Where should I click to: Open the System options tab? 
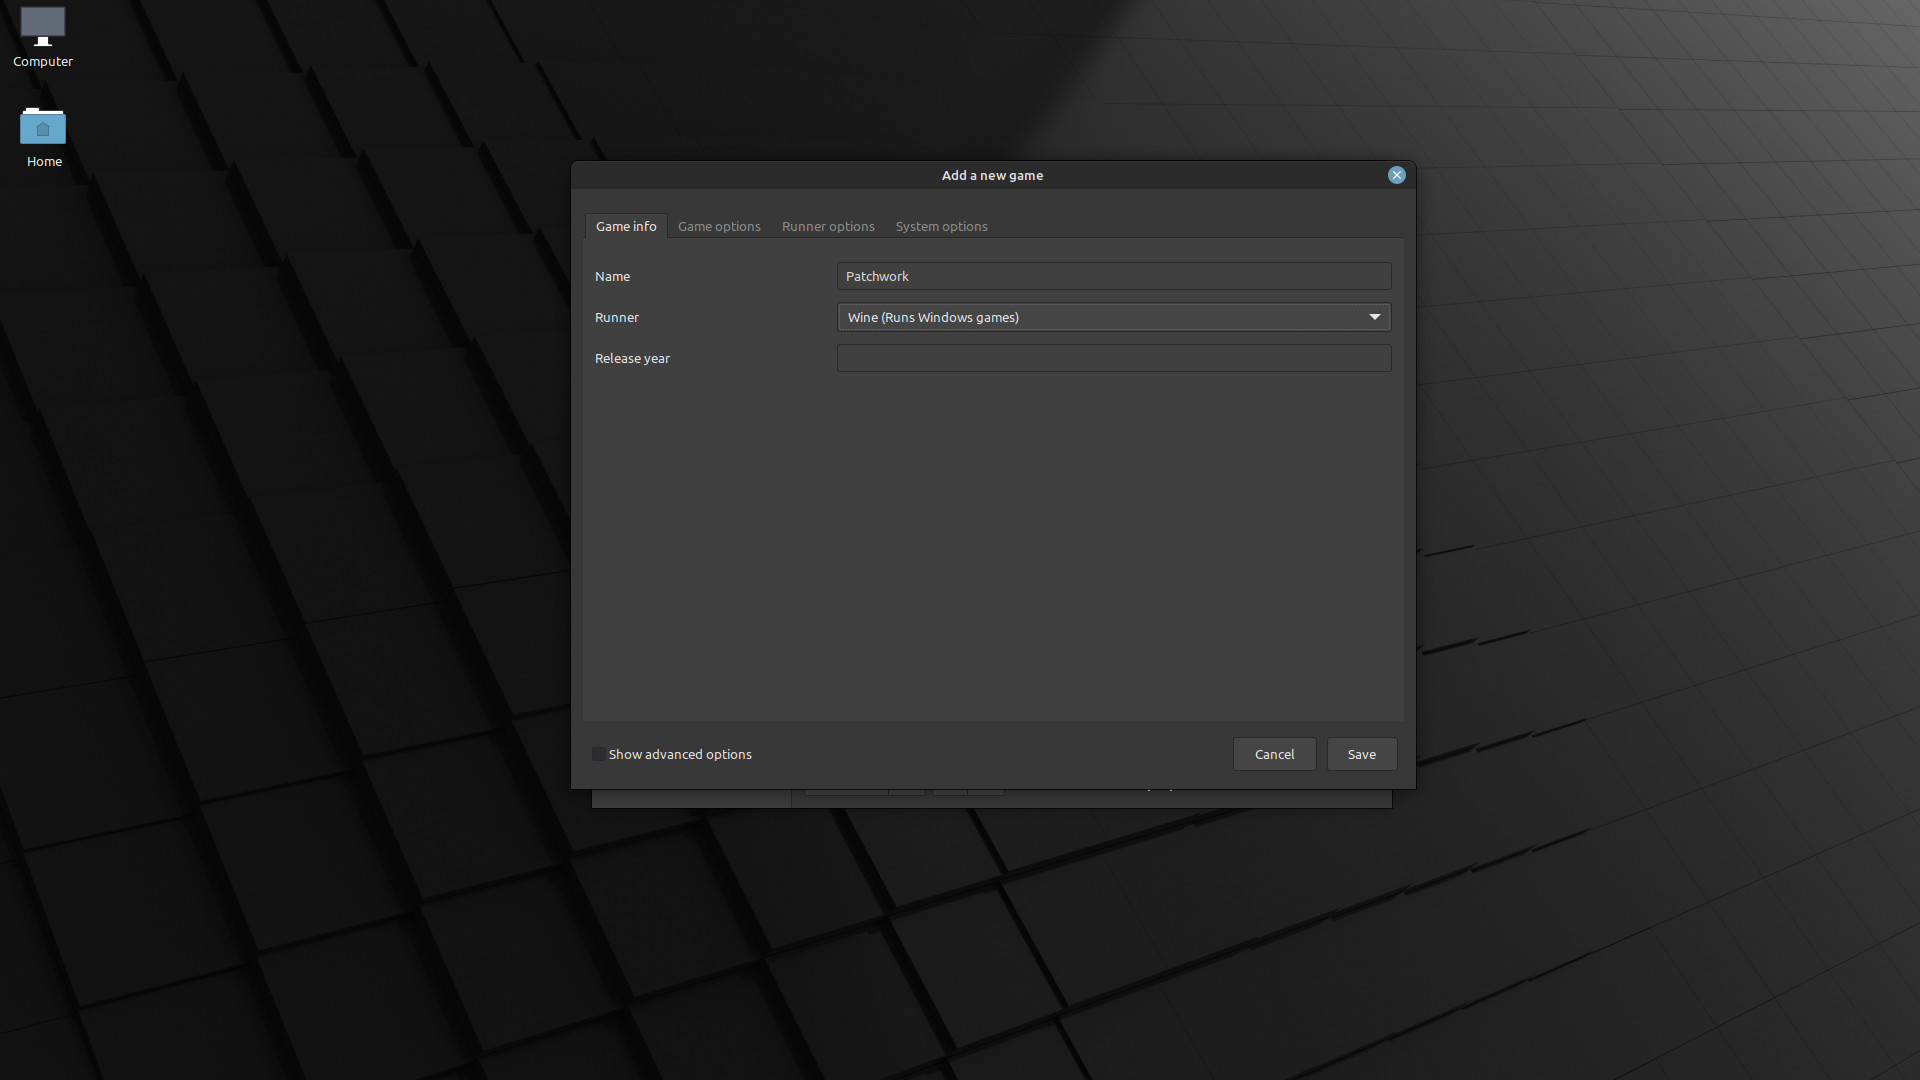click(x=941, y=226)
